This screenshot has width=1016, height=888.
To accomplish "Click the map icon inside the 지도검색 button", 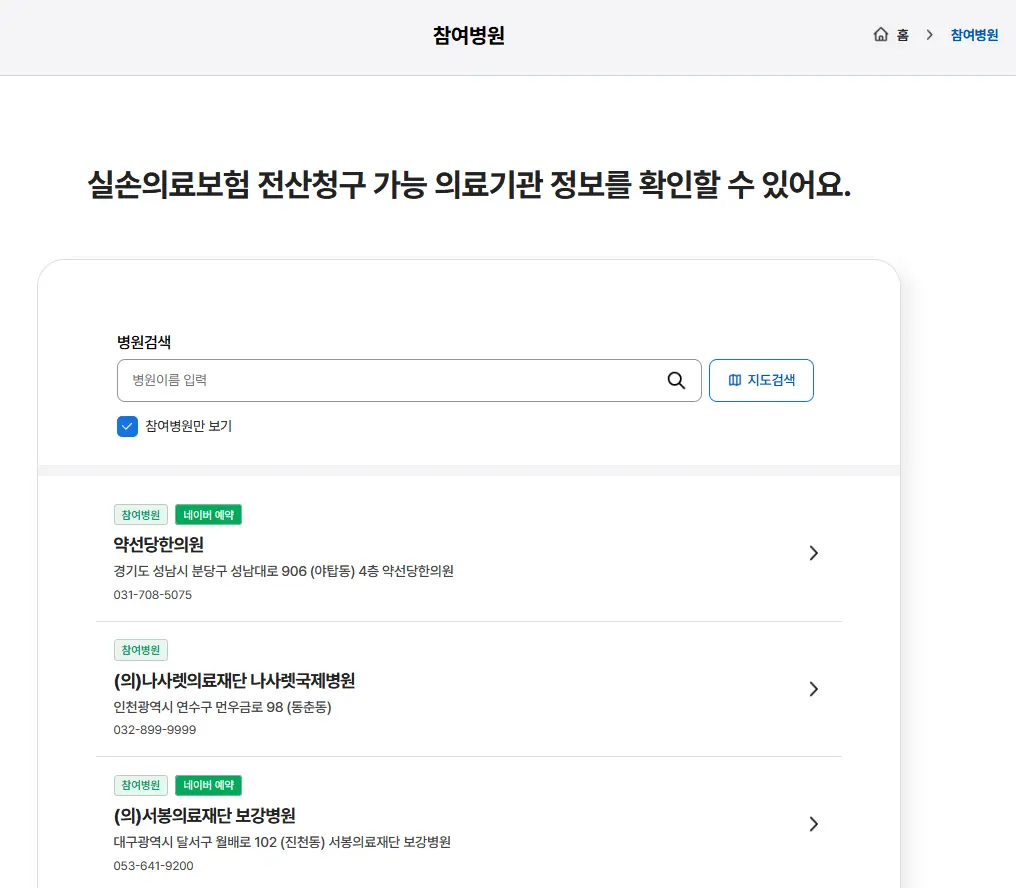I will (x=737, y=380).
